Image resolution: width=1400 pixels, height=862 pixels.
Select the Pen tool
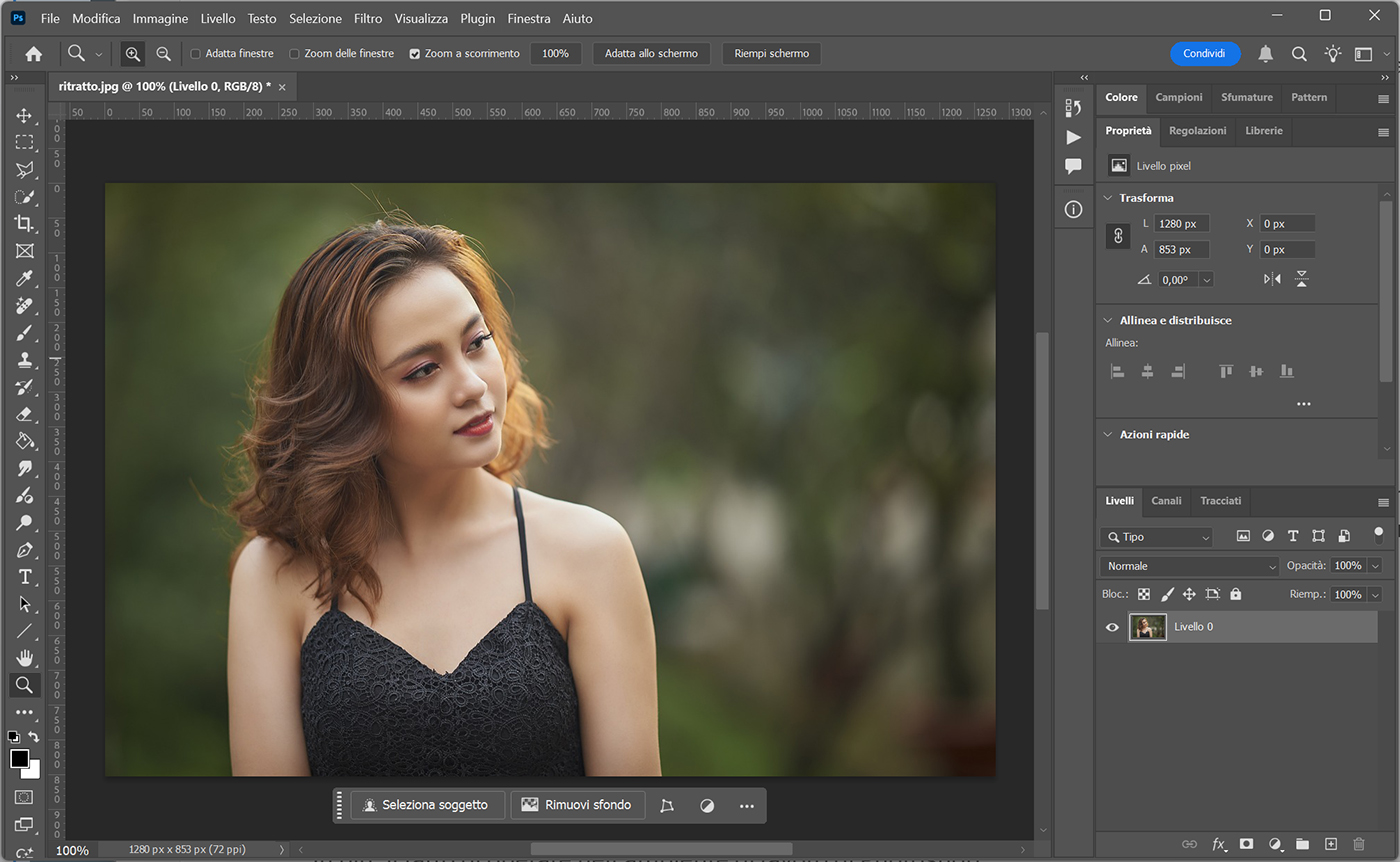(x=24, y=550)
